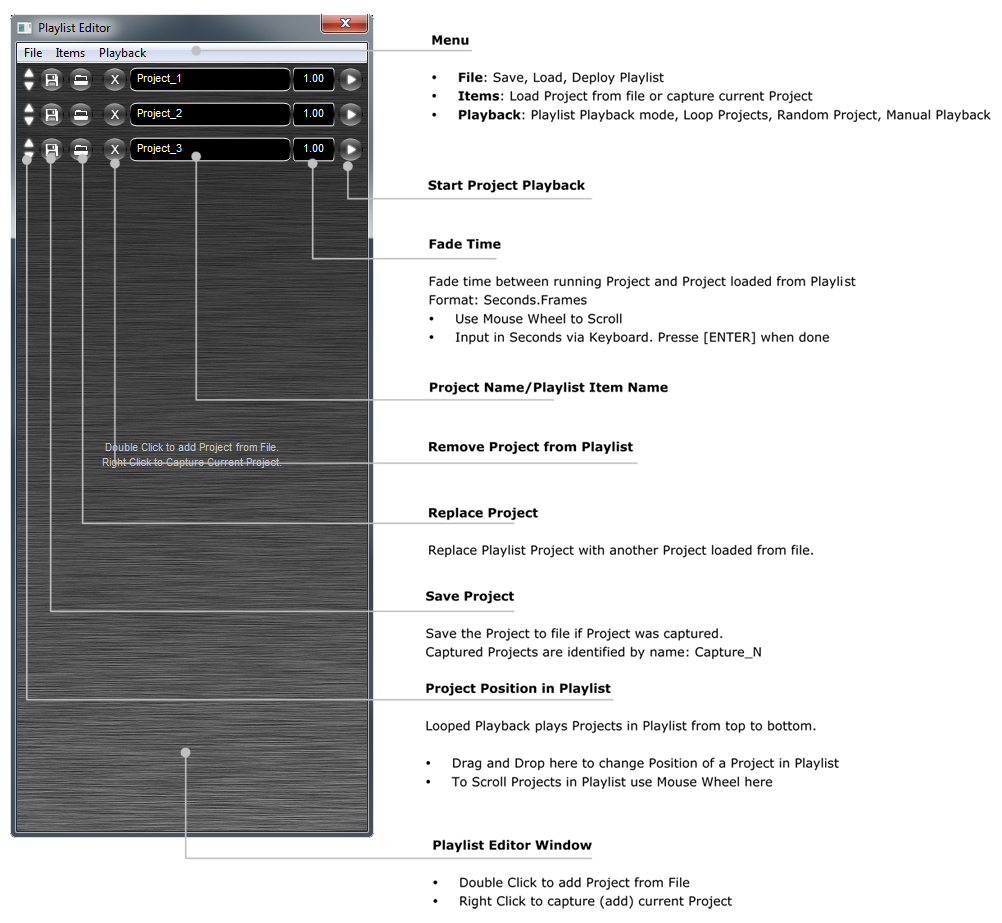Delete Project_3 using its X button

click(115, 149)
